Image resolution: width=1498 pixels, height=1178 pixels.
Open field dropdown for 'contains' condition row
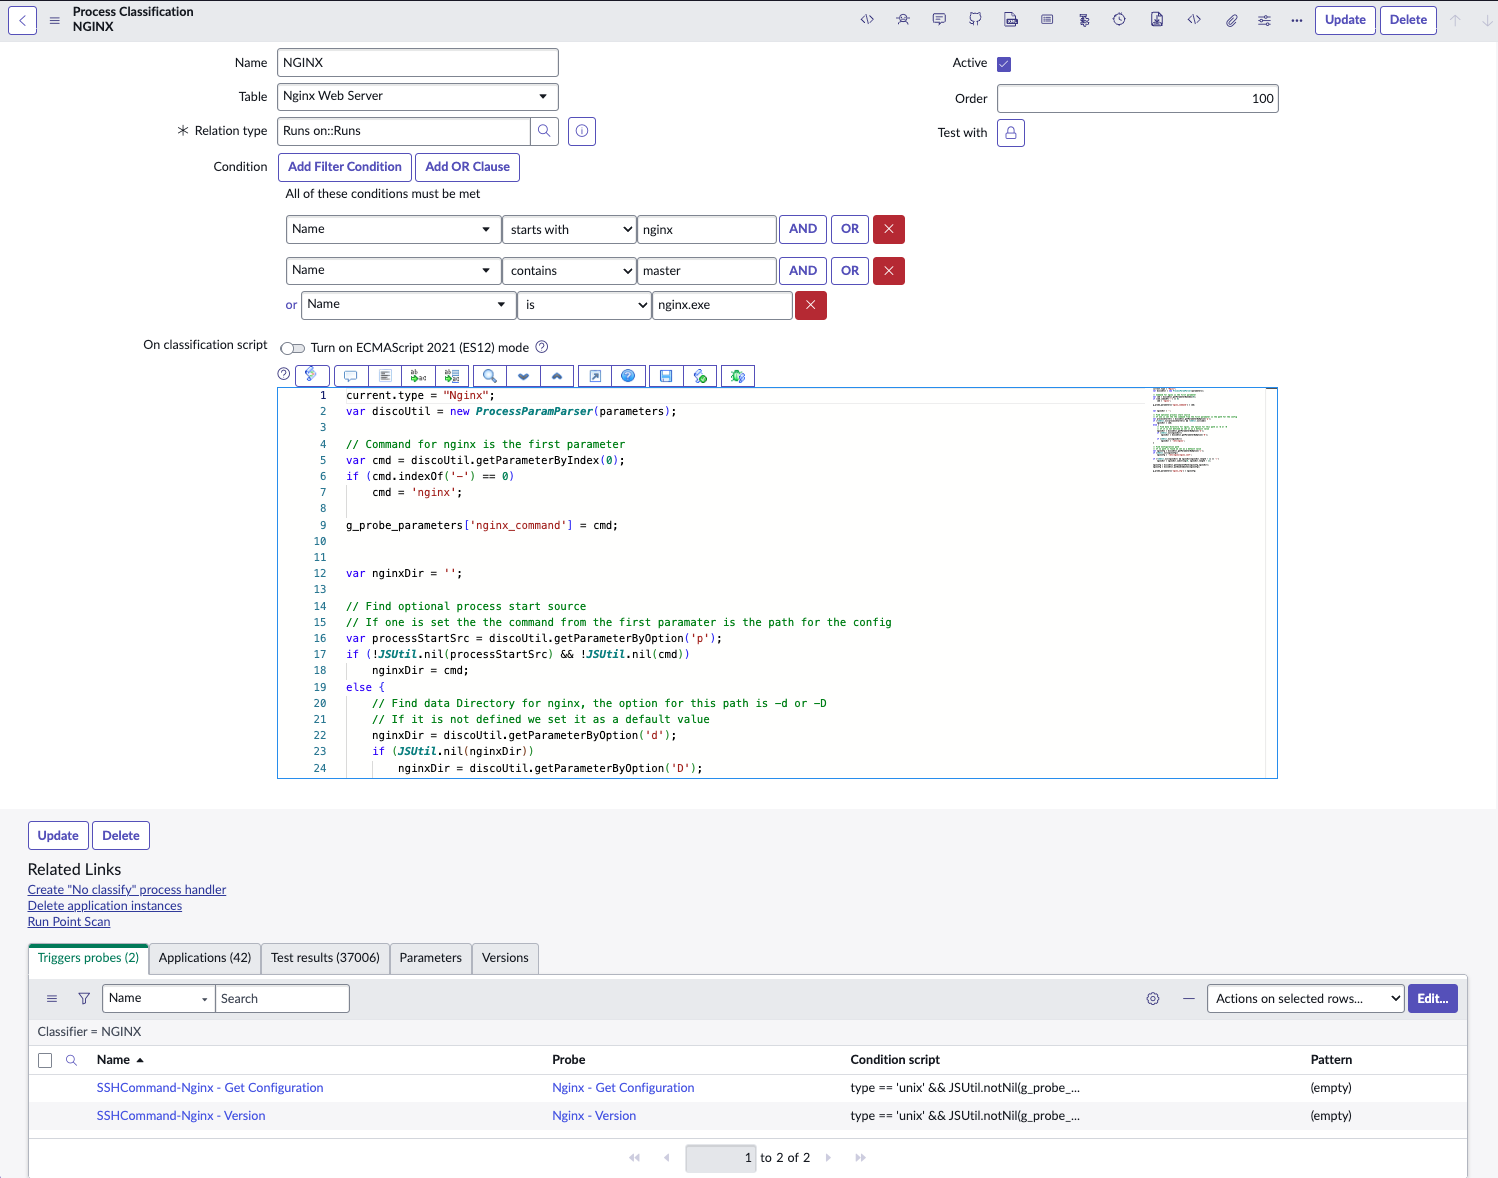click(394, 271)
